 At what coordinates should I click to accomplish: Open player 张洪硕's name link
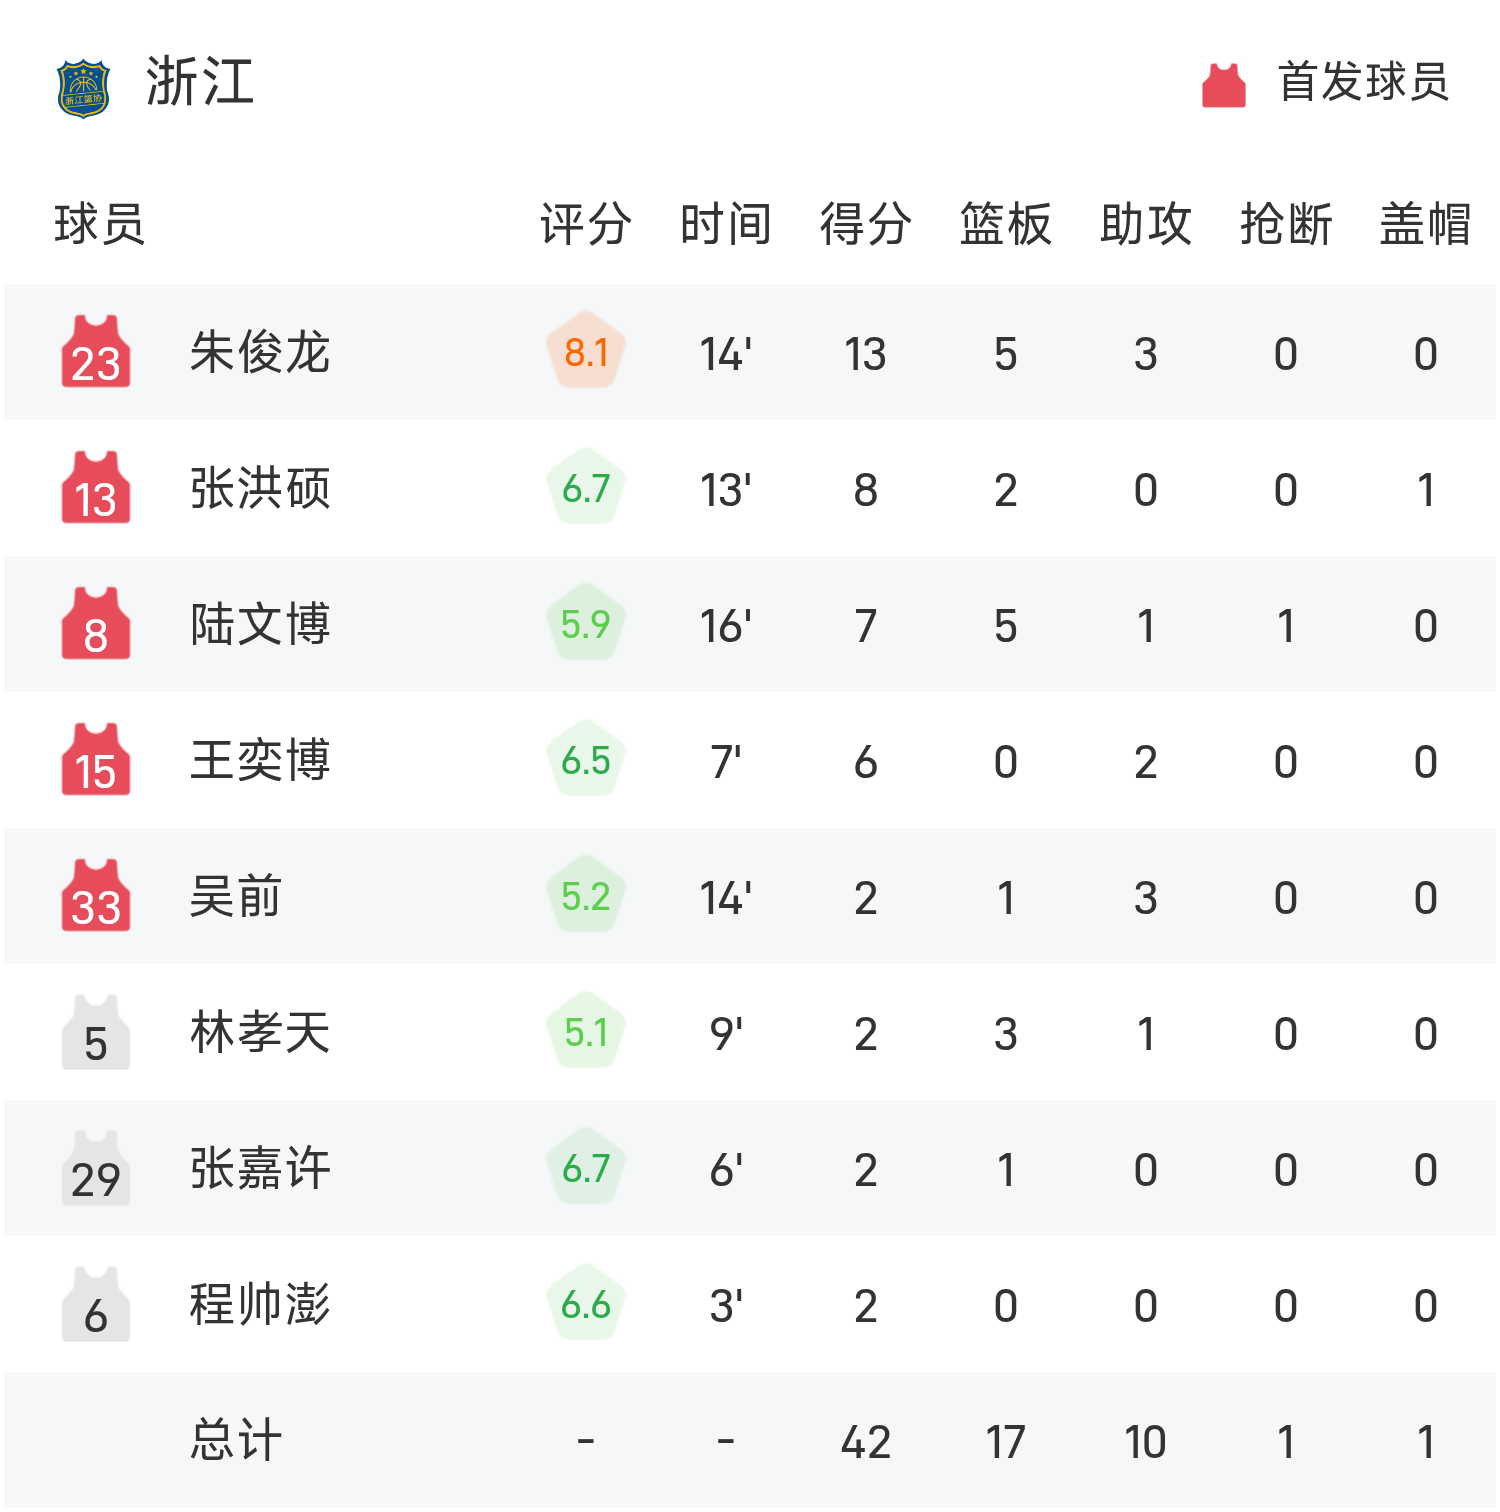pos(260,489)
